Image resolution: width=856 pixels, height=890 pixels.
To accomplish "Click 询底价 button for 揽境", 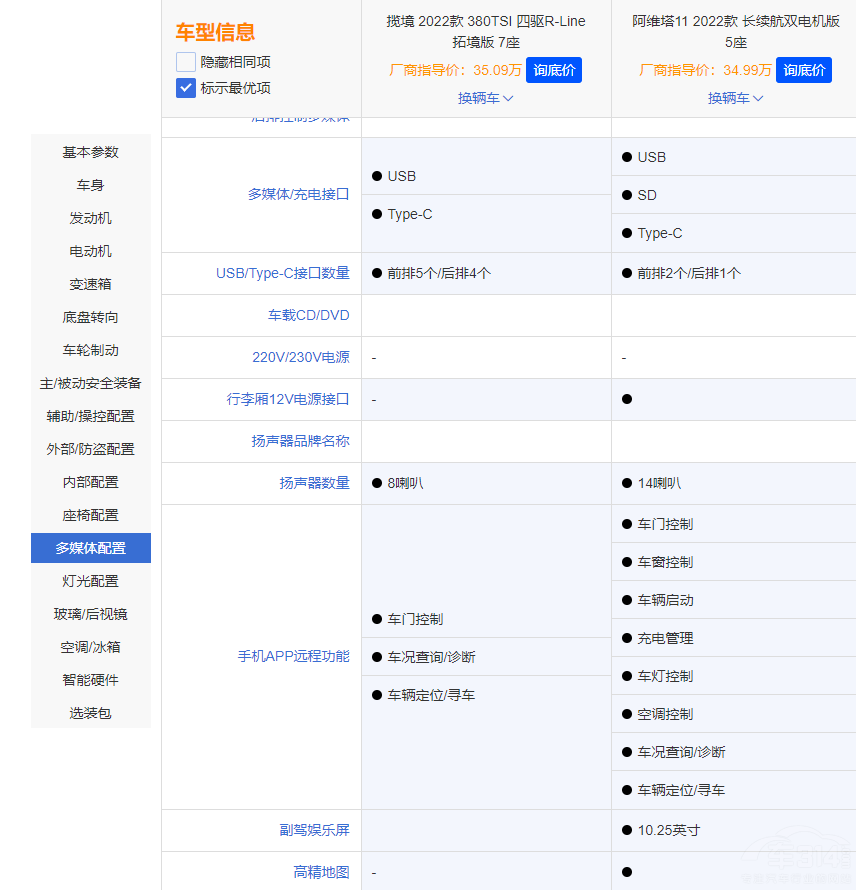I will [553, 70].
